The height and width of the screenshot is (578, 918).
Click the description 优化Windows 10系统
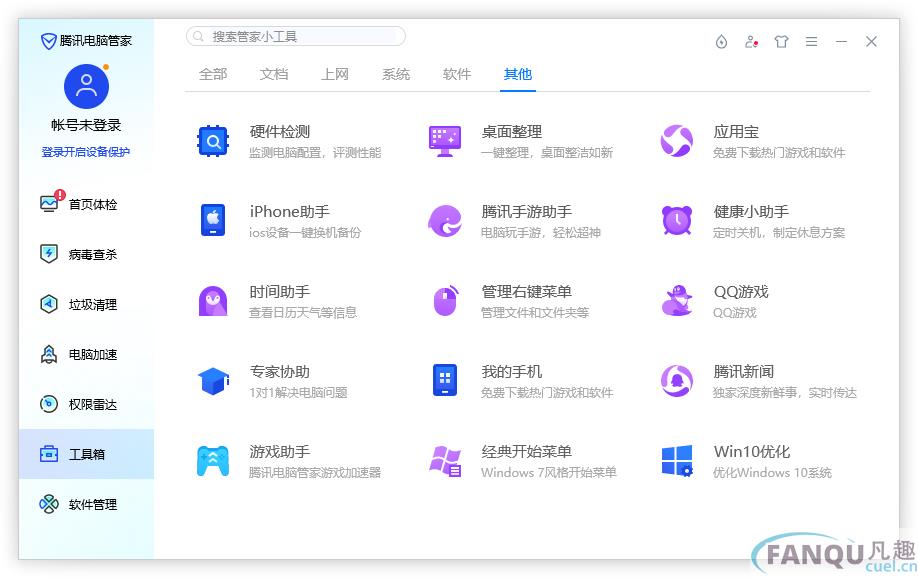(772, 473)
